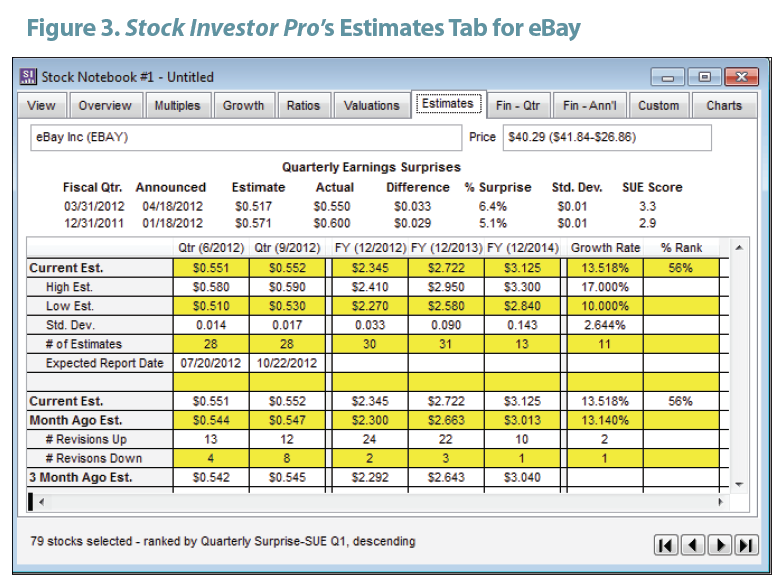
Task: Click the Price field showing $40.29
Action: point(607,137)
